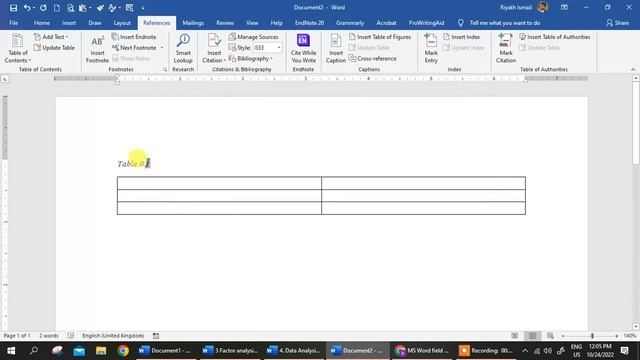This screenshot has height=360, width=640.
Task: Switch to the Home tab
Action: (x=42, y=23)
